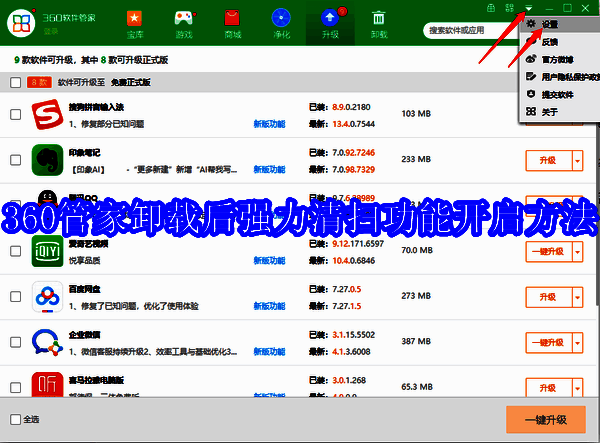The height and width of the screenshot is (443, 600).
Task: Tick the 全选 select-all checkbox
Action: point(15,419)
